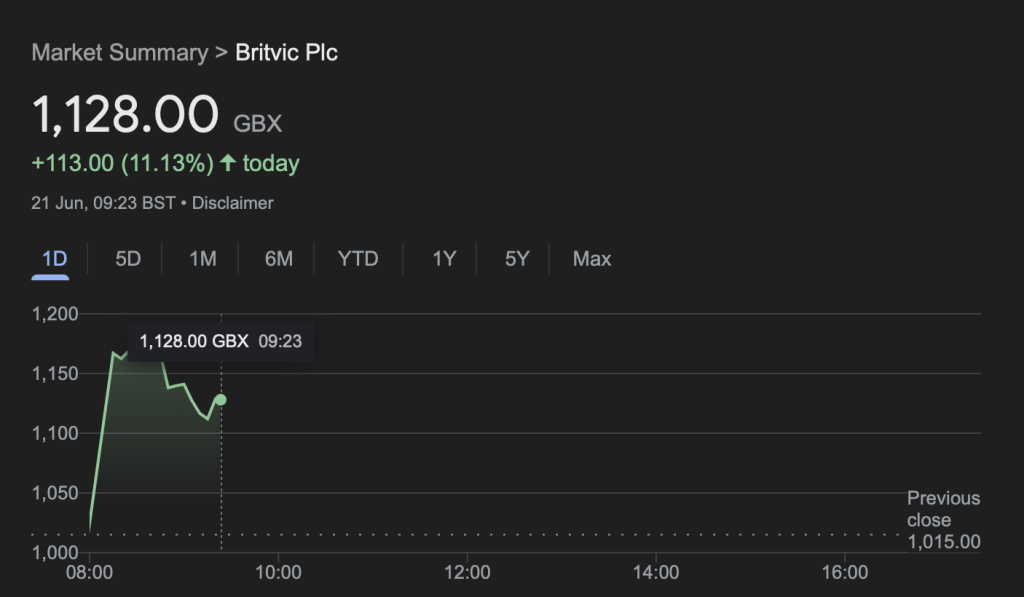Open the Disclaimer link

click(232, 203)
